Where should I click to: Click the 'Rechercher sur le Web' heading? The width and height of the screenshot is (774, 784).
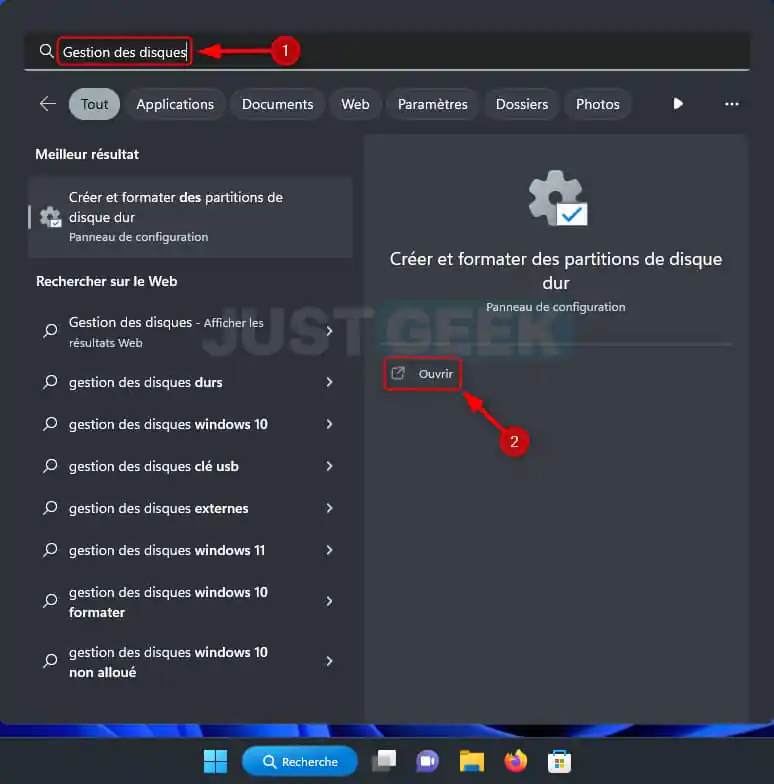[x=106, y=281]
